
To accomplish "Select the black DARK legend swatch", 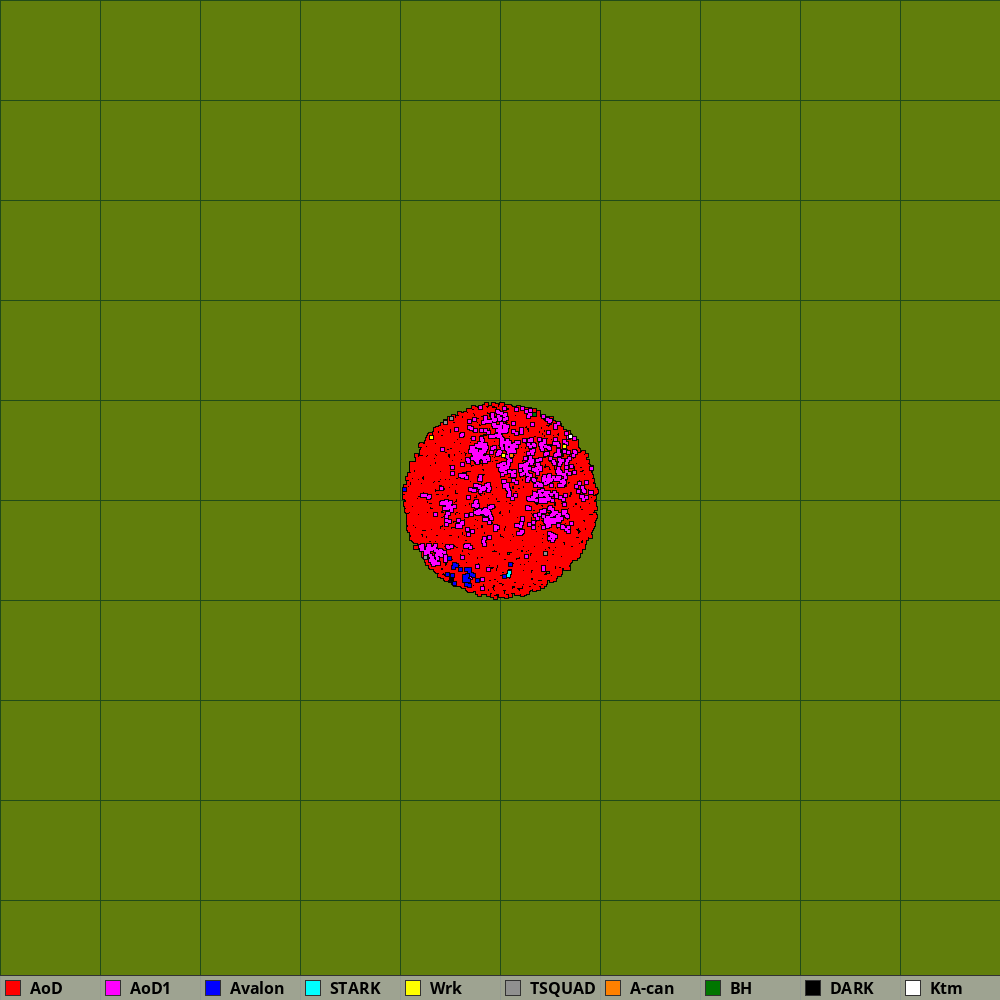I will click(813, 988).
